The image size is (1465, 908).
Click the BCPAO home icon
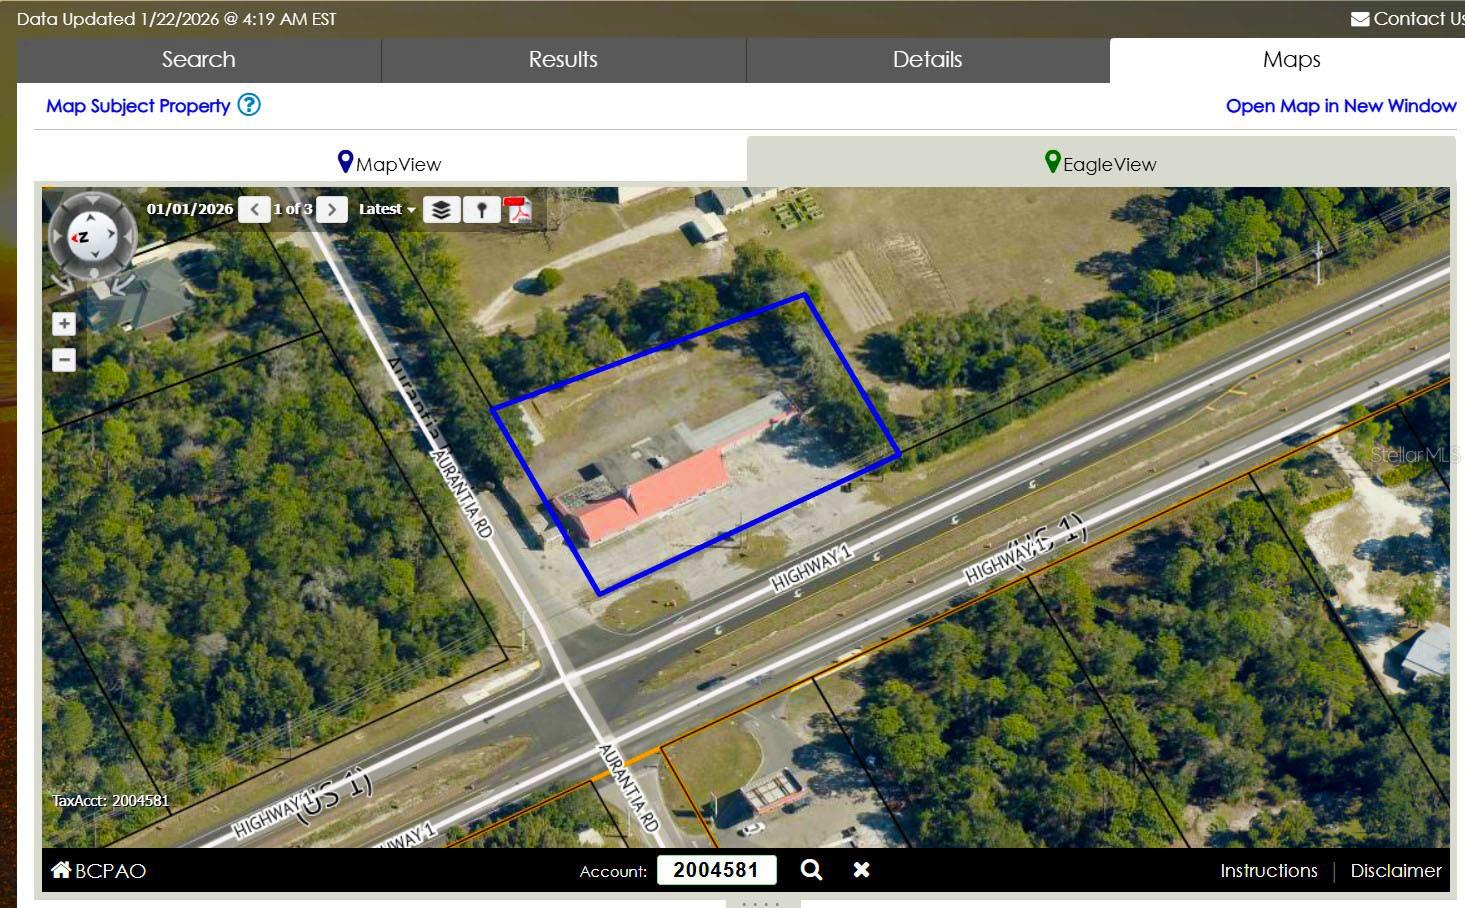click(x=61, y=870)
